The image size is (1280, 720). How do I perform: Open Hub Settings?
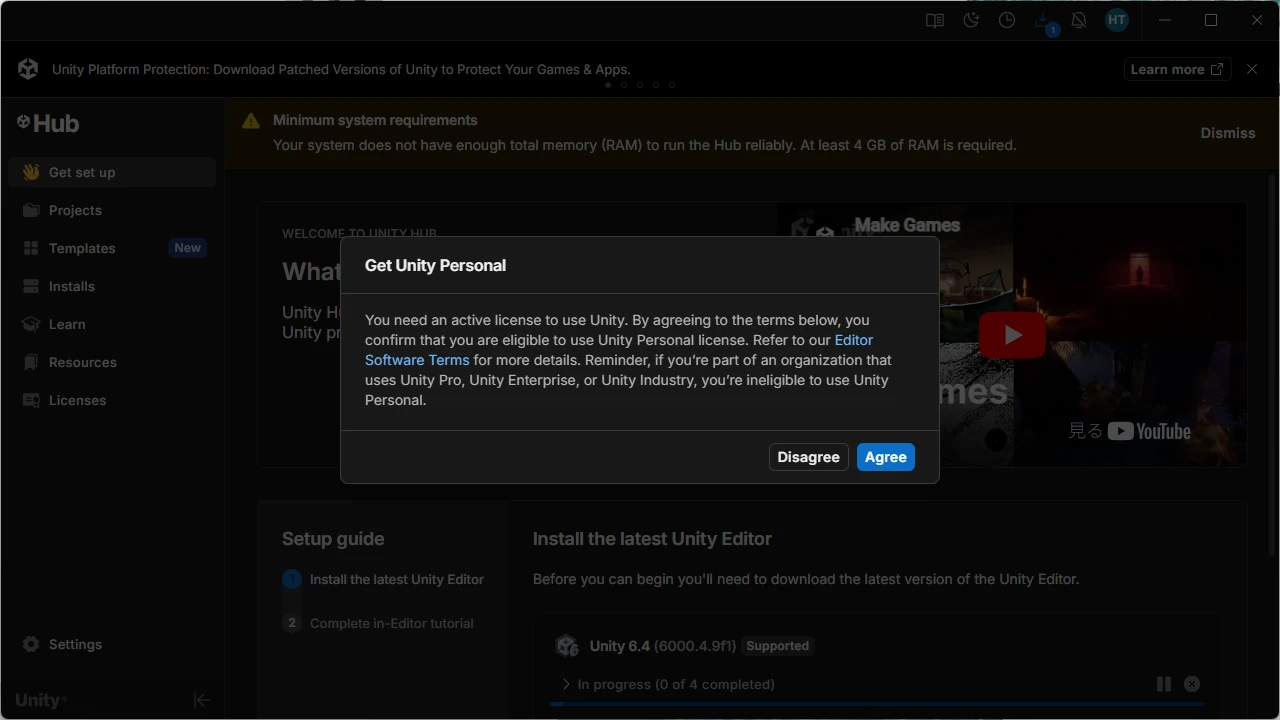(x=112, y=644)
